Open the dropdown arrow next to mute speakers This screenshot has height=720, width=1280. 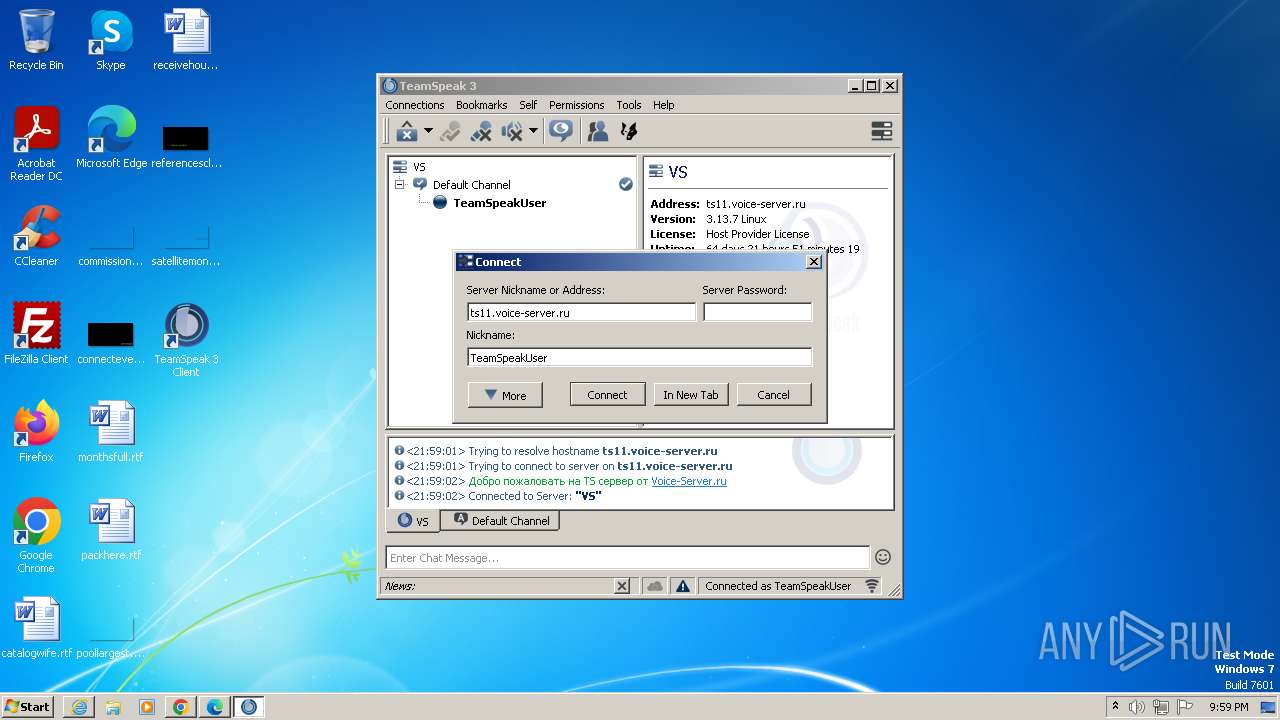pyautogui.click(x=533, y=131)
